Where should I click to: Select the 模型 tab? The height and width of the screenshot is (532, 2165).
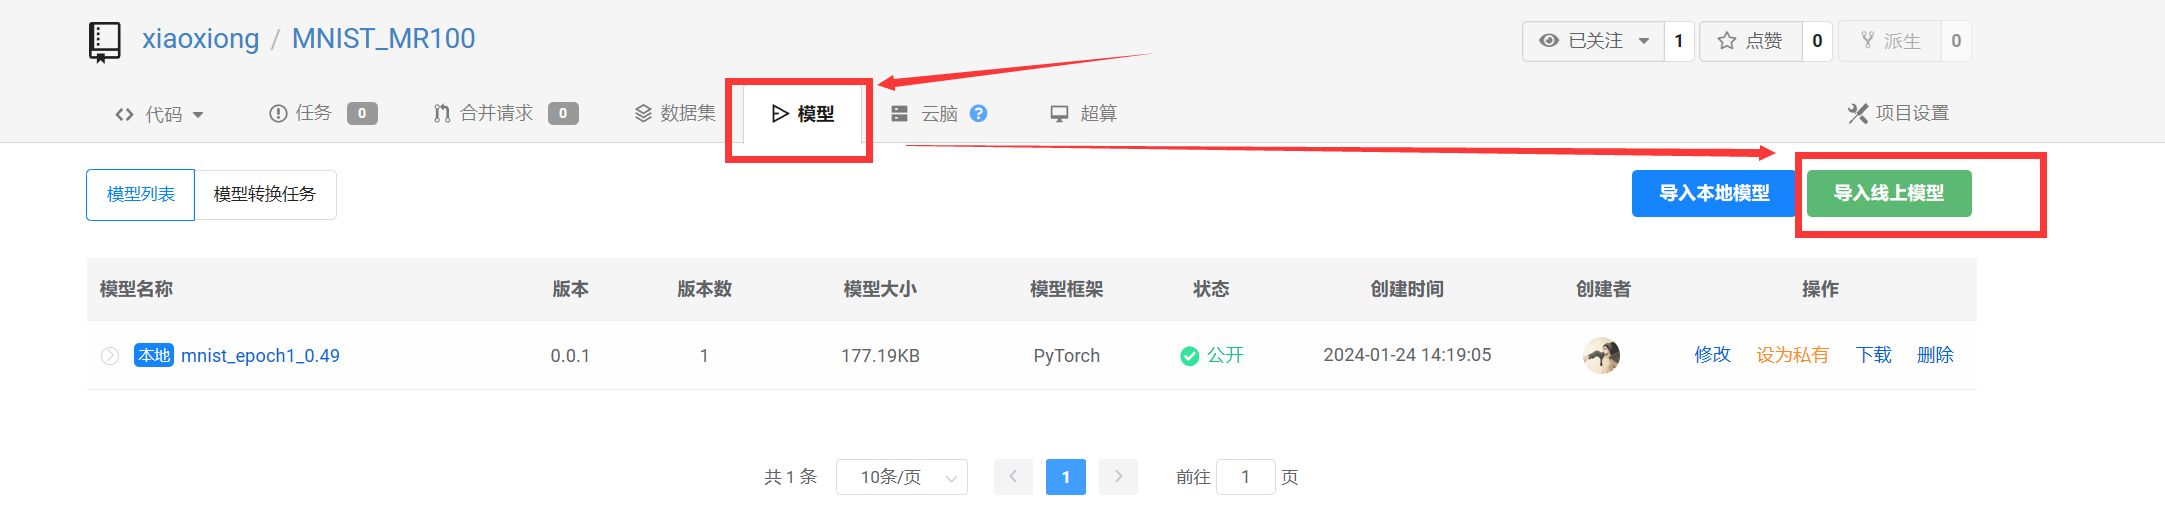click(803, 114)
